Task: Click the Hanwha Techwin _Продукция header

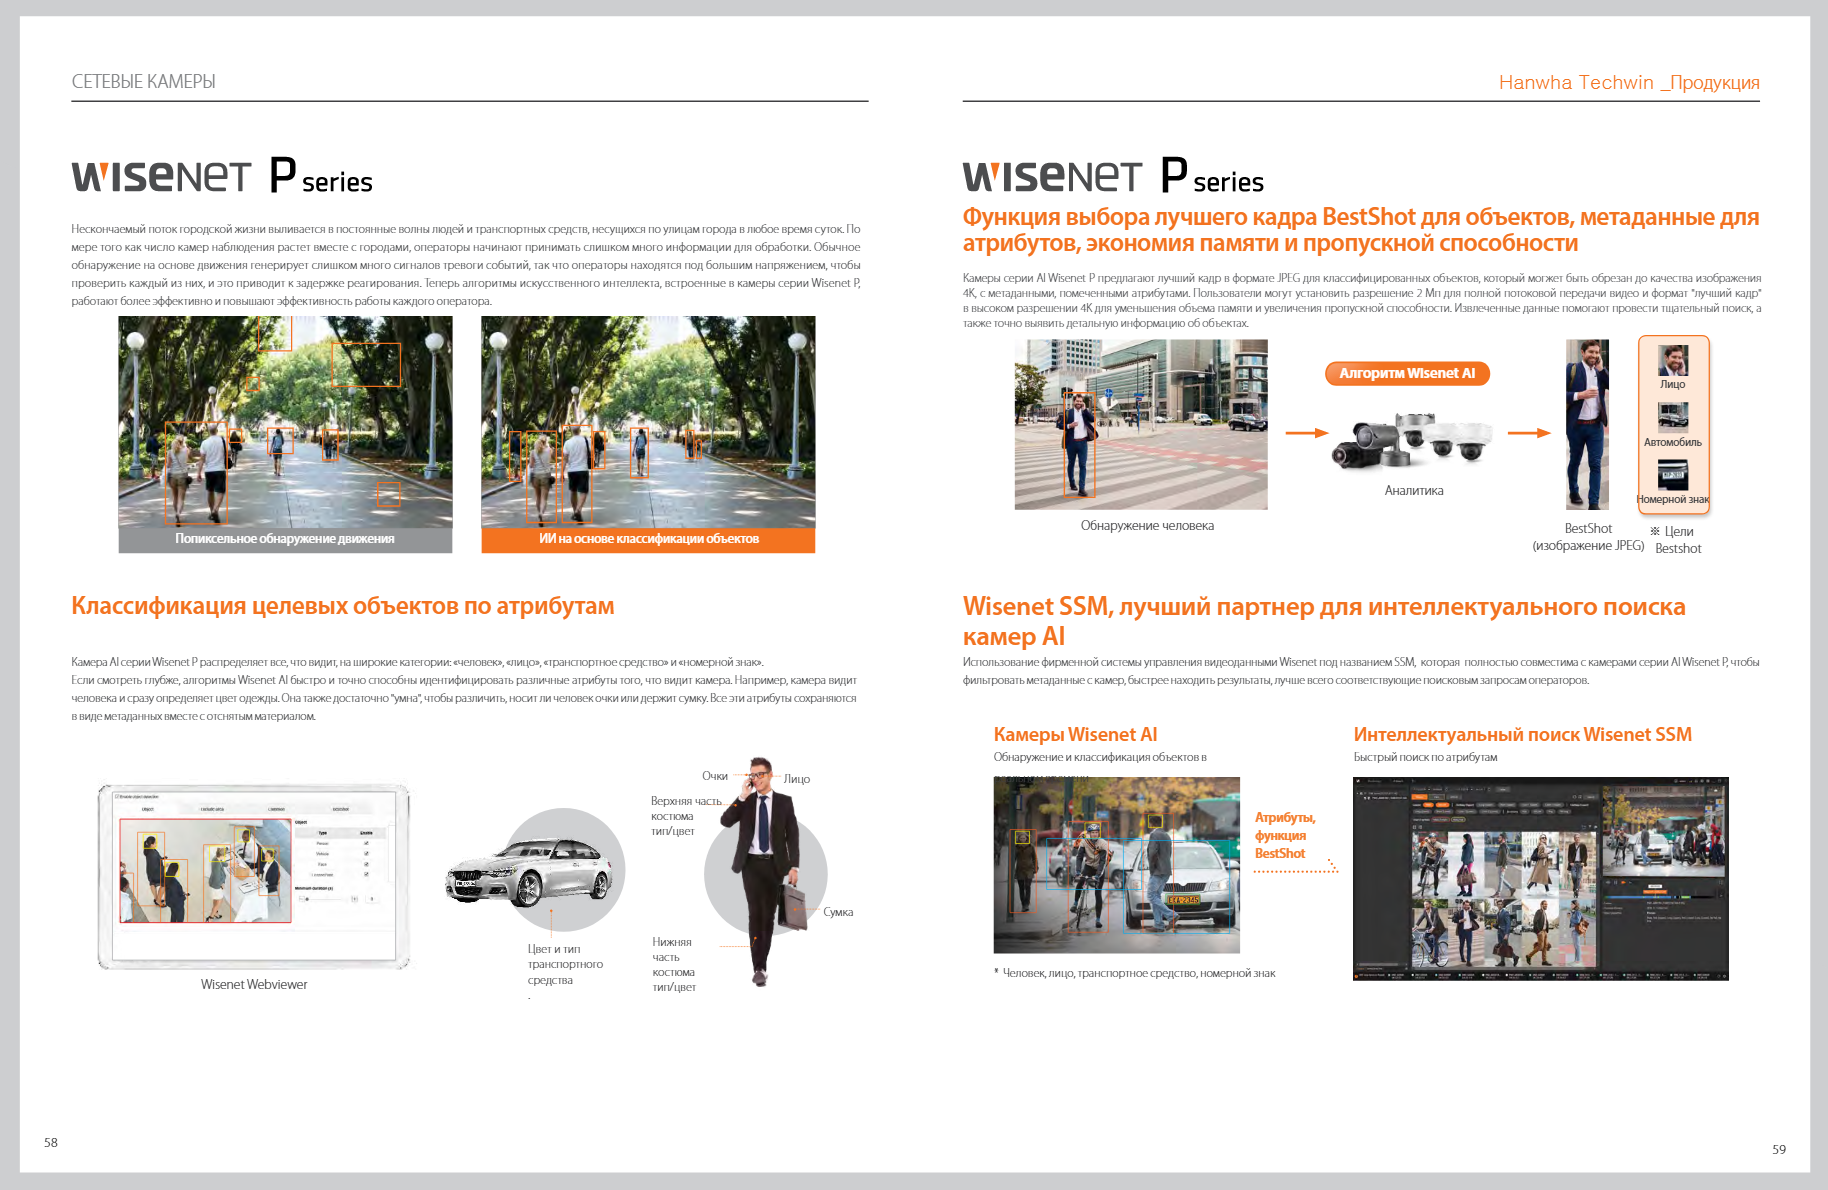Action: [1629, 83]
